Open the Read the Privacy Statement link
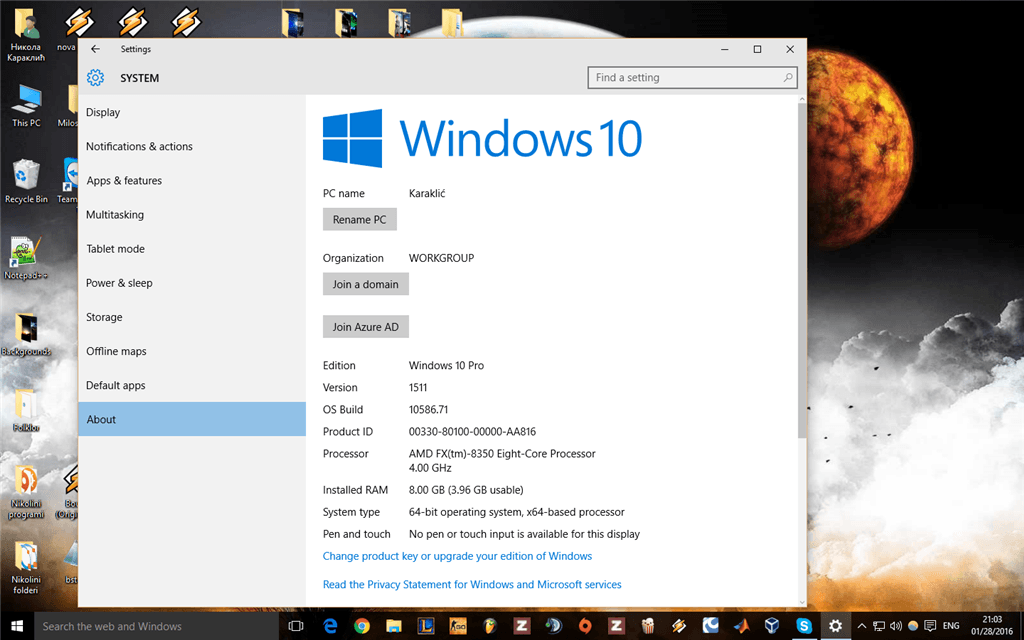Image resolution: width=1024 pixels, height=640 pixels. click(x=472, y=584)
